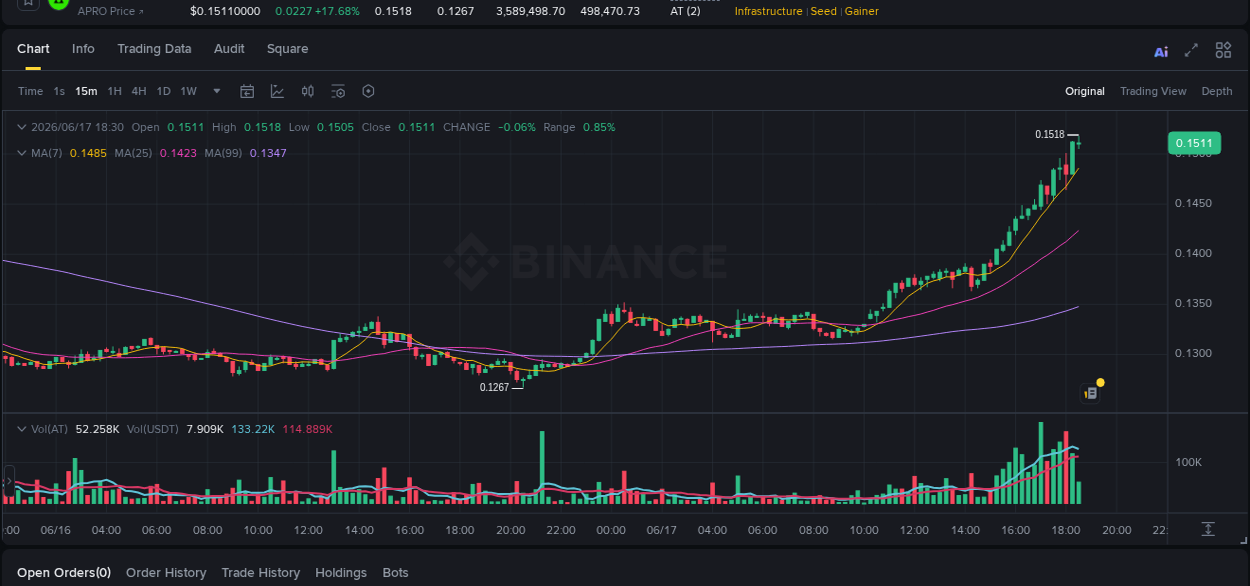Open the Square tab

pyautogui.click(x=287, y=49)
